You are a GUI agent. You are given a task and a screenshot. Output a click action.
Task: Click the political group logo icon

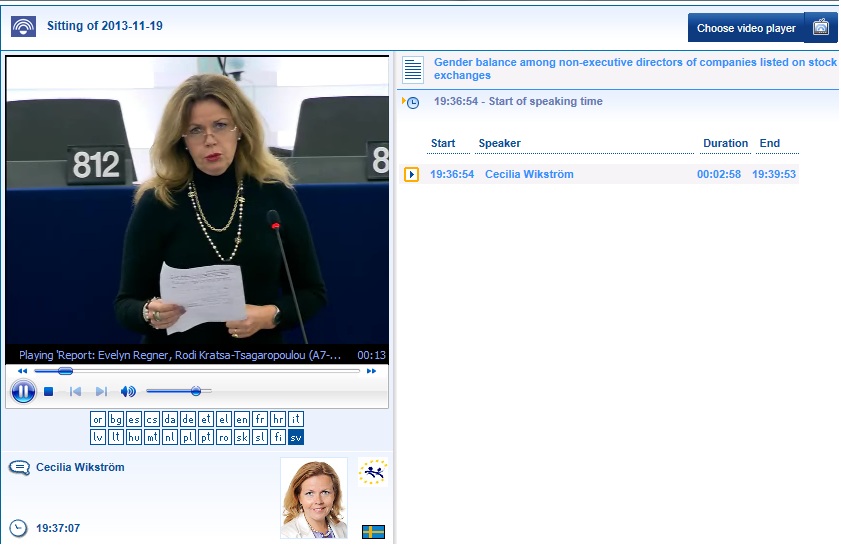[373, 472]
